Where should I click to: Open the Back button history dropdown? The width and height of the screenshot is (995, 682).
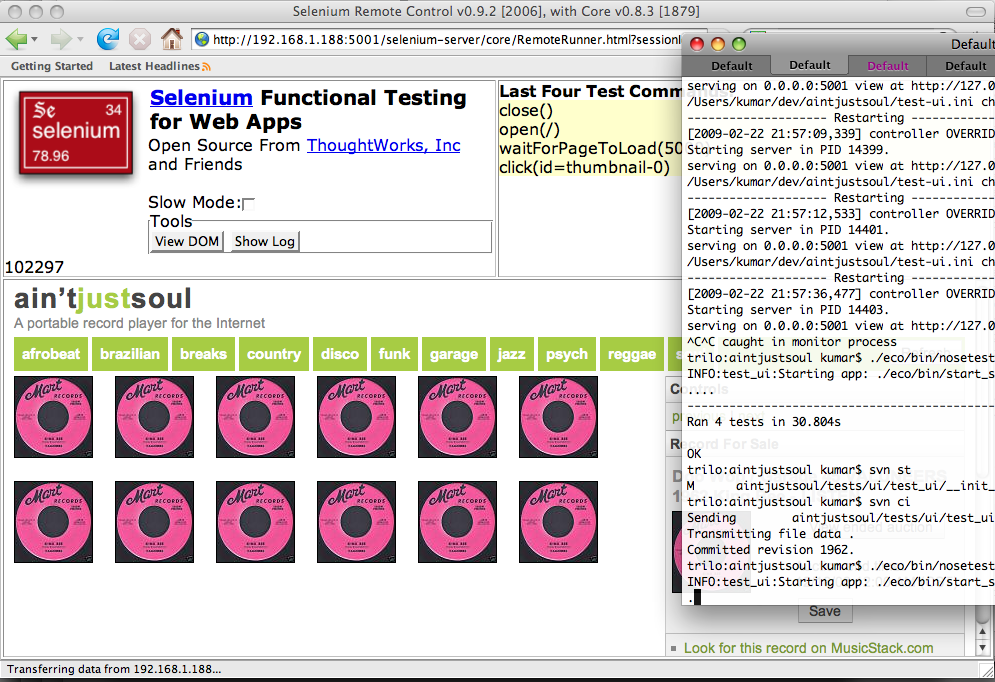coord(34,39)
